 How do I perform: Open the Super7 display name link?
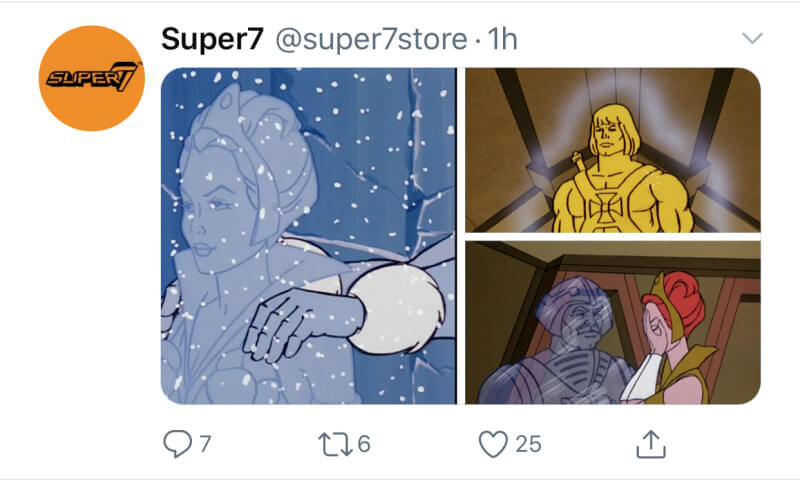[212, 39]
